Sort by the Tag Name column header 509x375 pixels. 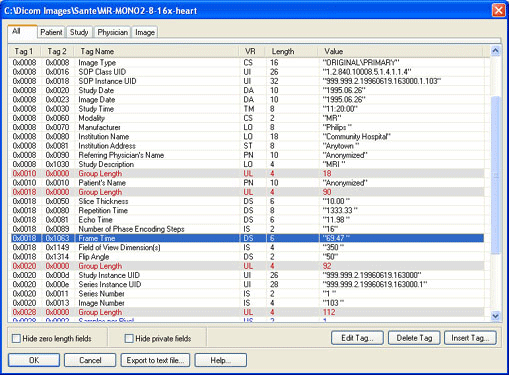pyautogui.click(x=156, y=51)
